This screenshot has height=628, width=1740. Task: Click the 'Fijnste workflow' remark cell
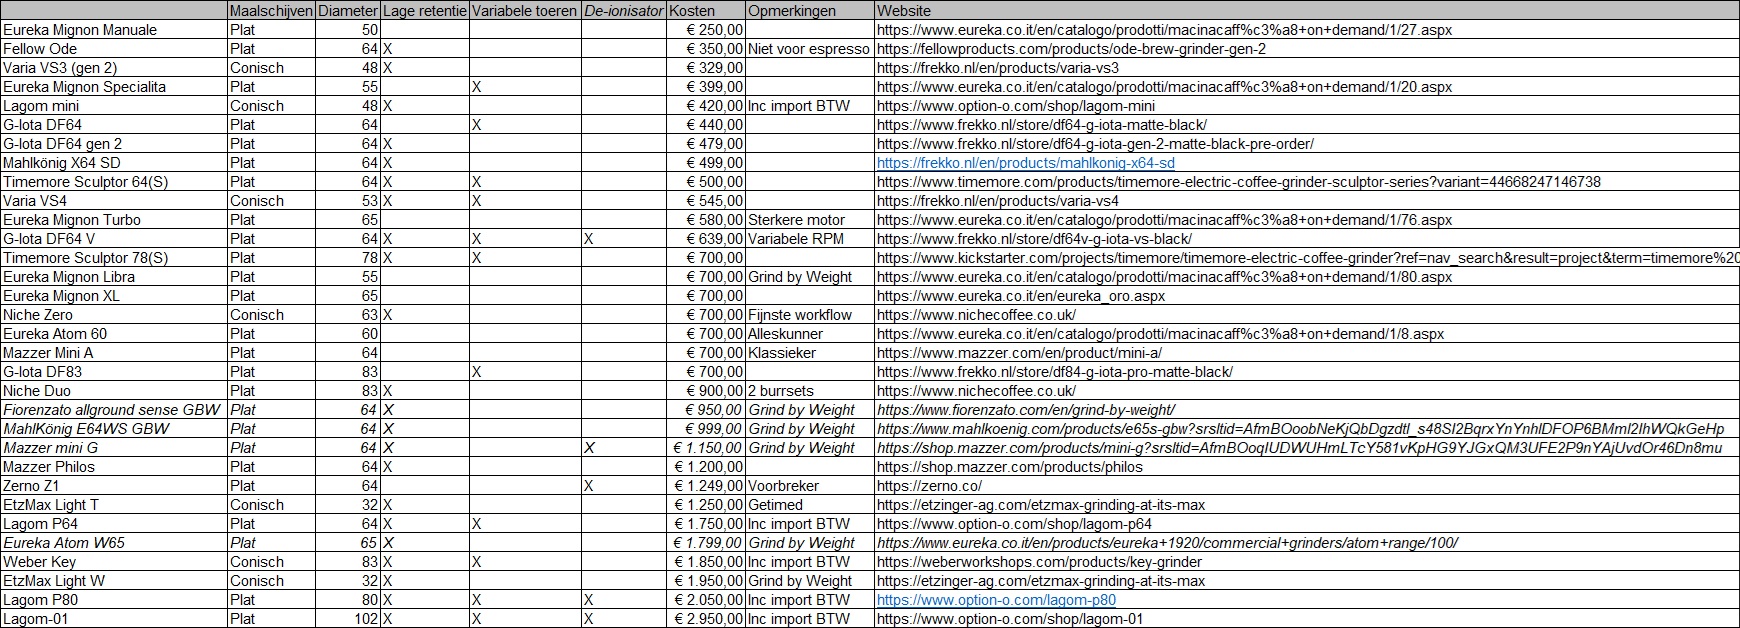(811, 315)
